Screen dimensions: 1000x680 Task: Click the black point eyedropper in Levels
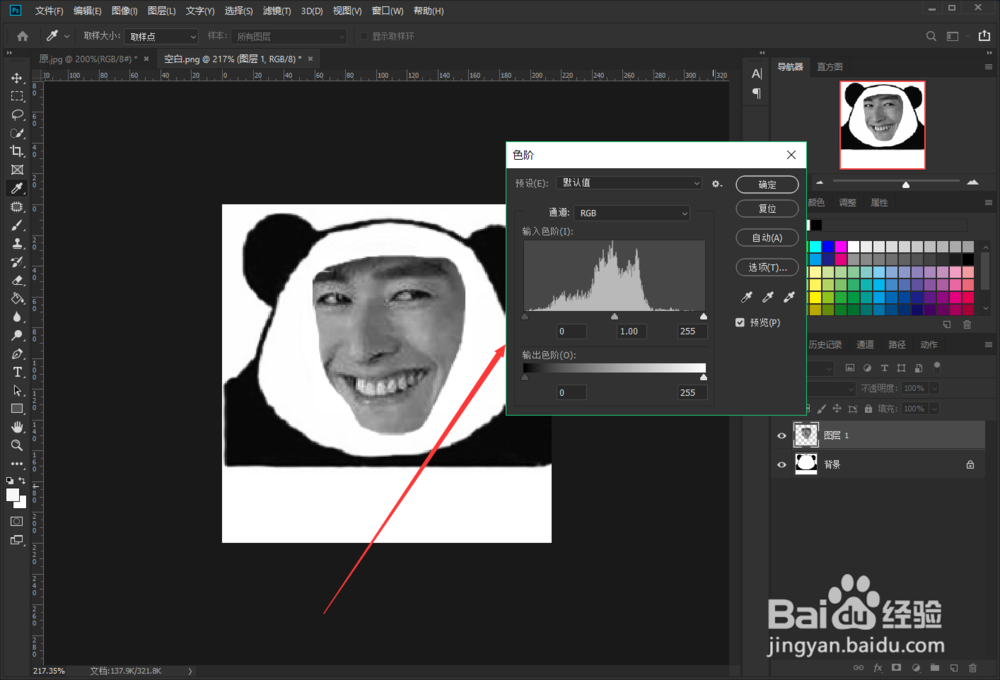(746, 297)
